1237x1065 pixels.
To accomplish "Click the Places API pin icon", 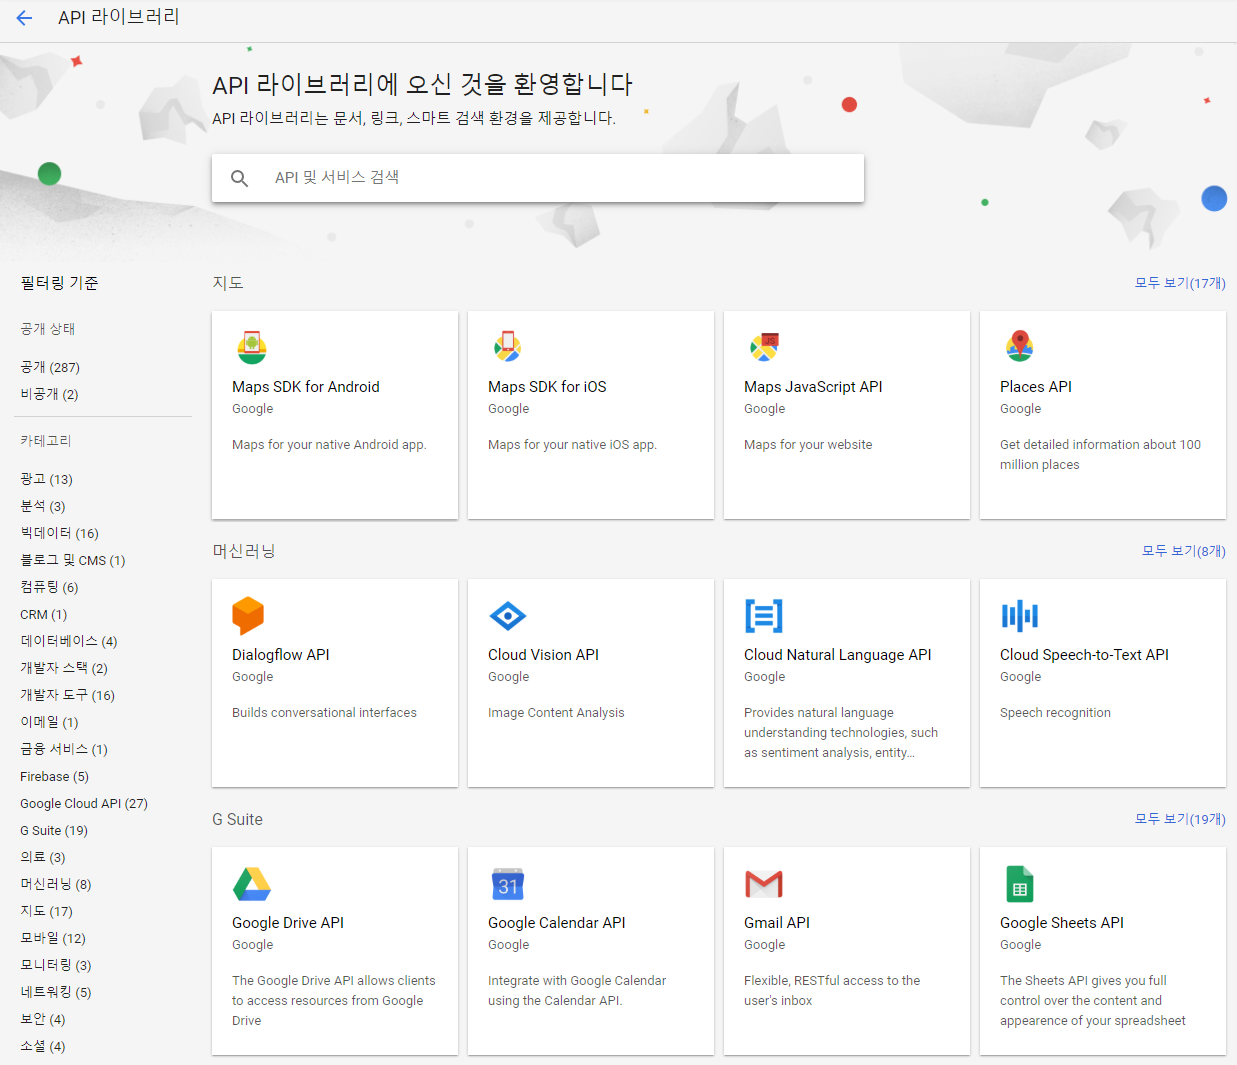I will (x=1020, y=347).
